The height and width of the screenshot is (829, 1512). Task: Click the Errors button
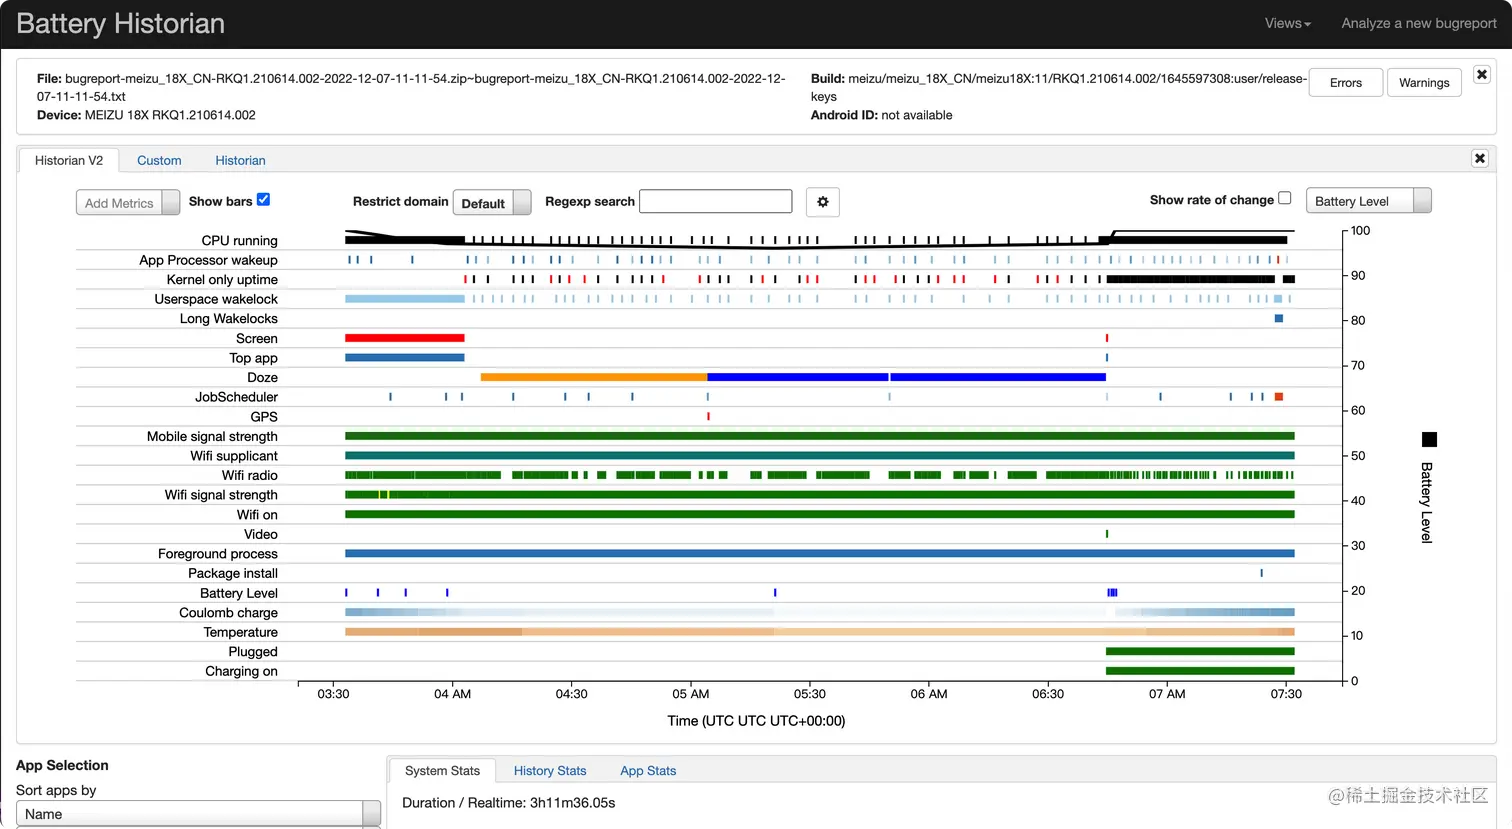click(x=1346, y=82)
